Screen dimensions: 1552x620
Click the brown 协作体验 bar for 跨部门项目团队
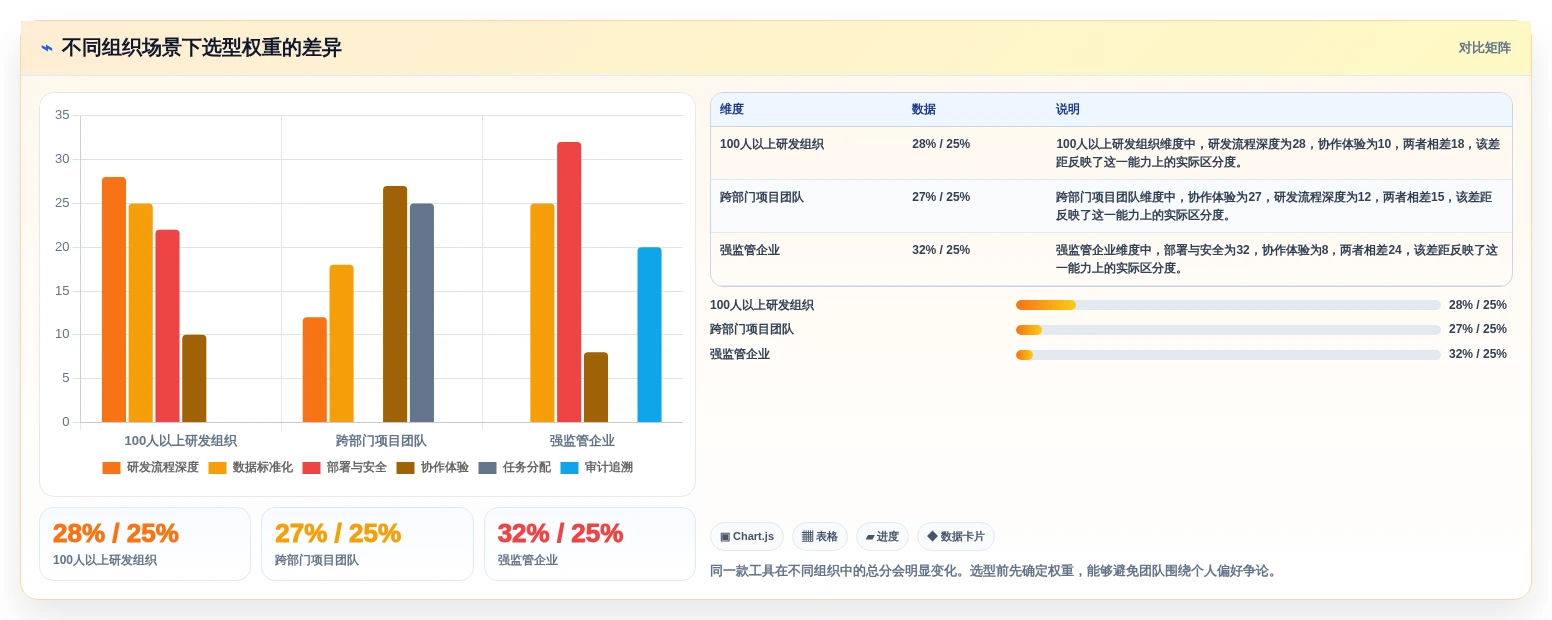pos(395,304)
